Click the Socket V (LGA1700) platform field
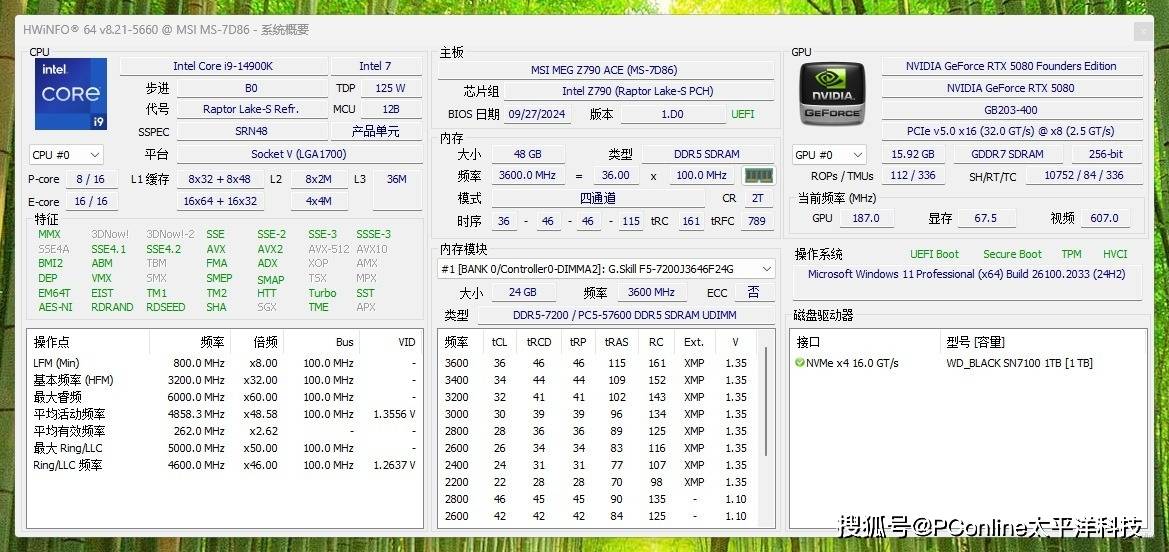 (299, 154)
